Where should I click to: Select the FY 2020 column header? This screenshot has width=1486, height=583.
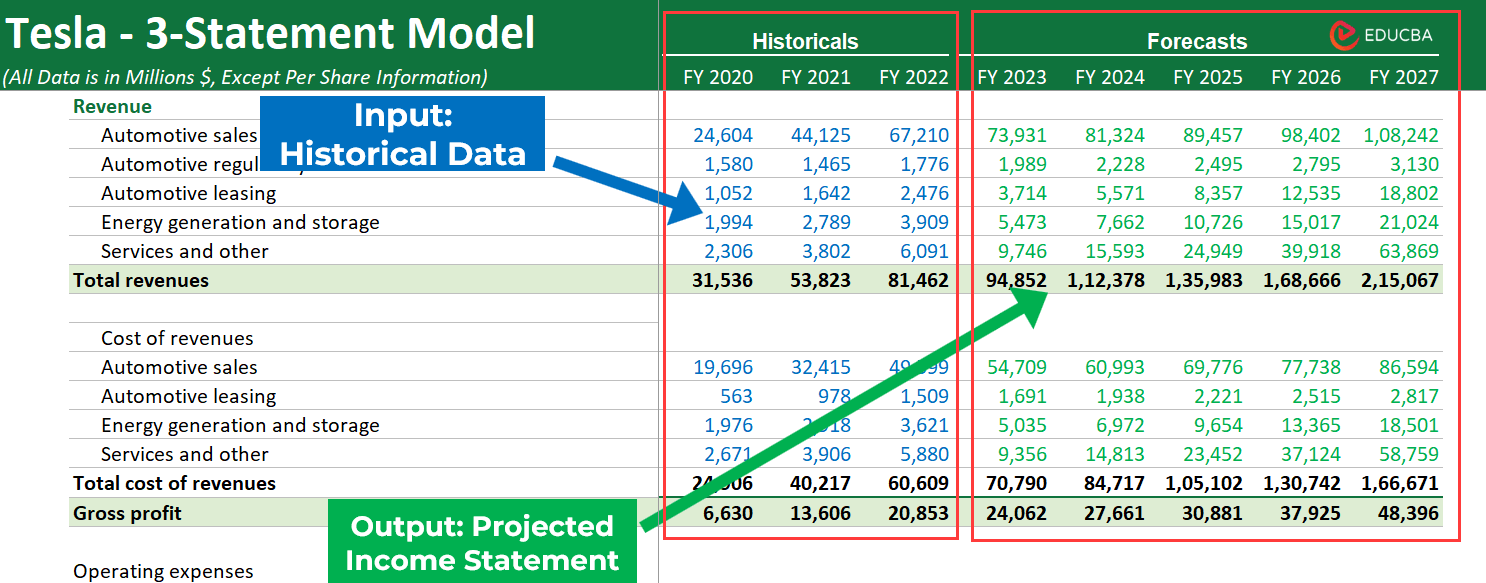click(718, 77)
